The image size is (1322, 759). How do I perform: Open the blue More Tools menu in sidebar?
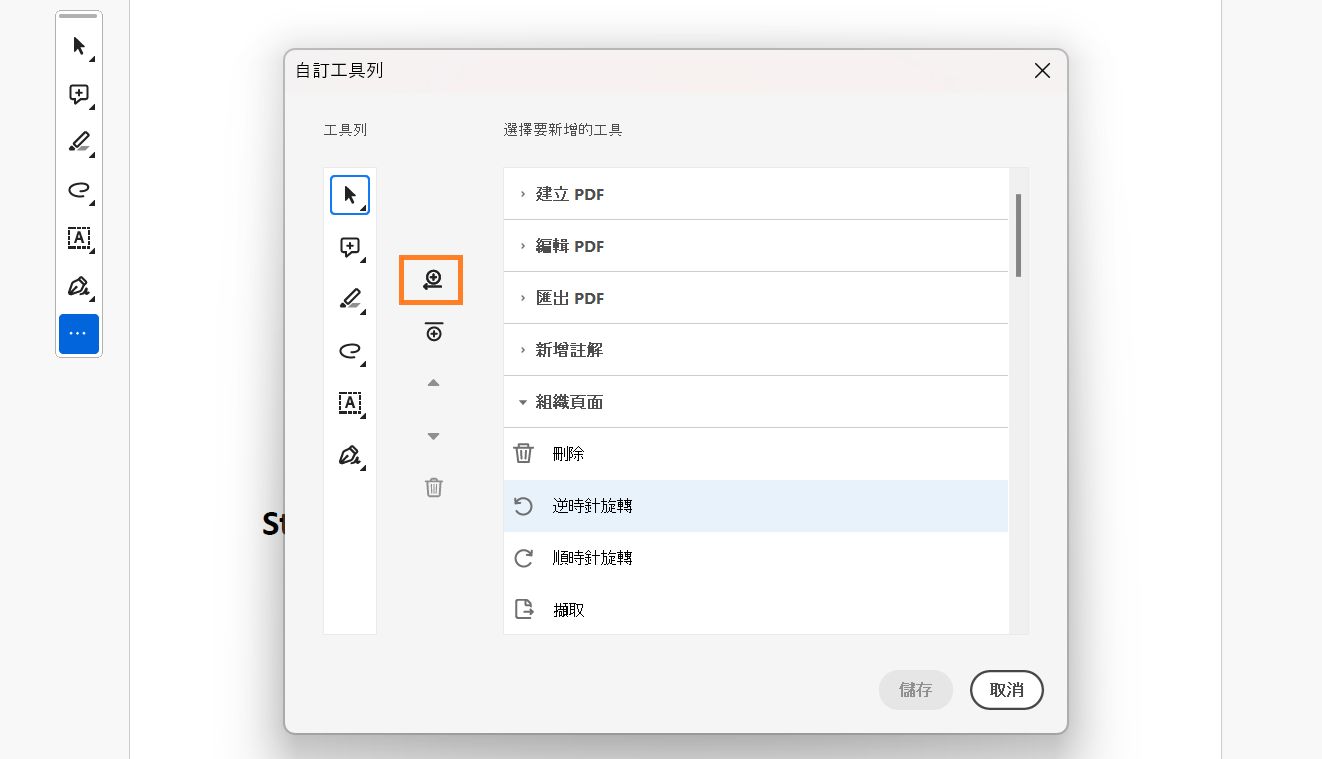tap(79, 334)
